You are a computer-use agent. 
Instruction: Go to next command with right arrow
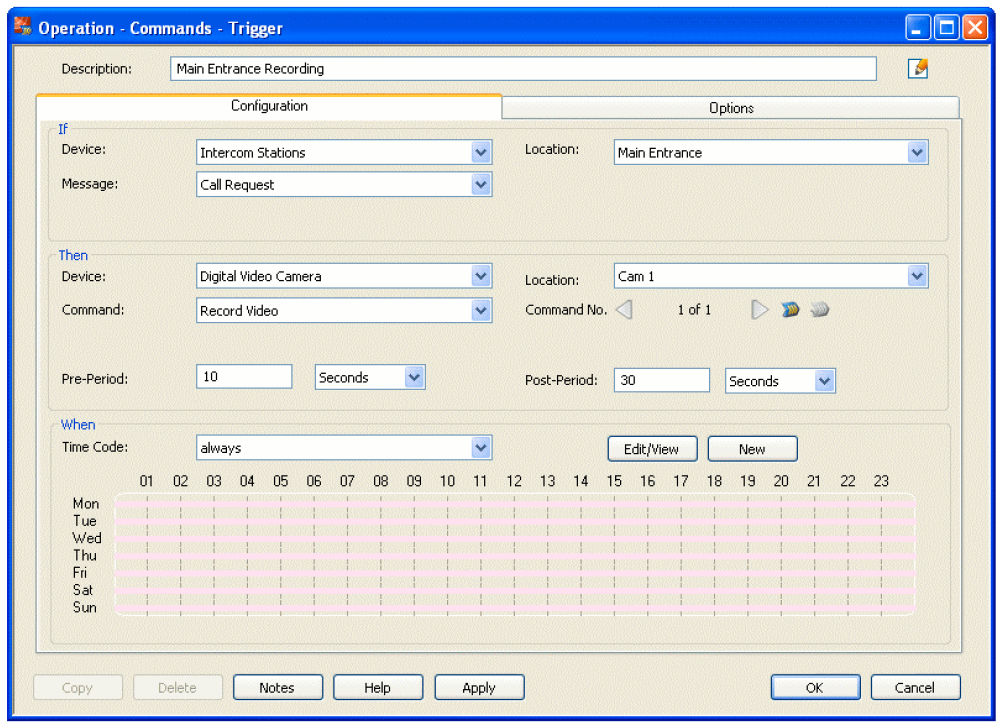pyautogui.click(x=760, y=310)
